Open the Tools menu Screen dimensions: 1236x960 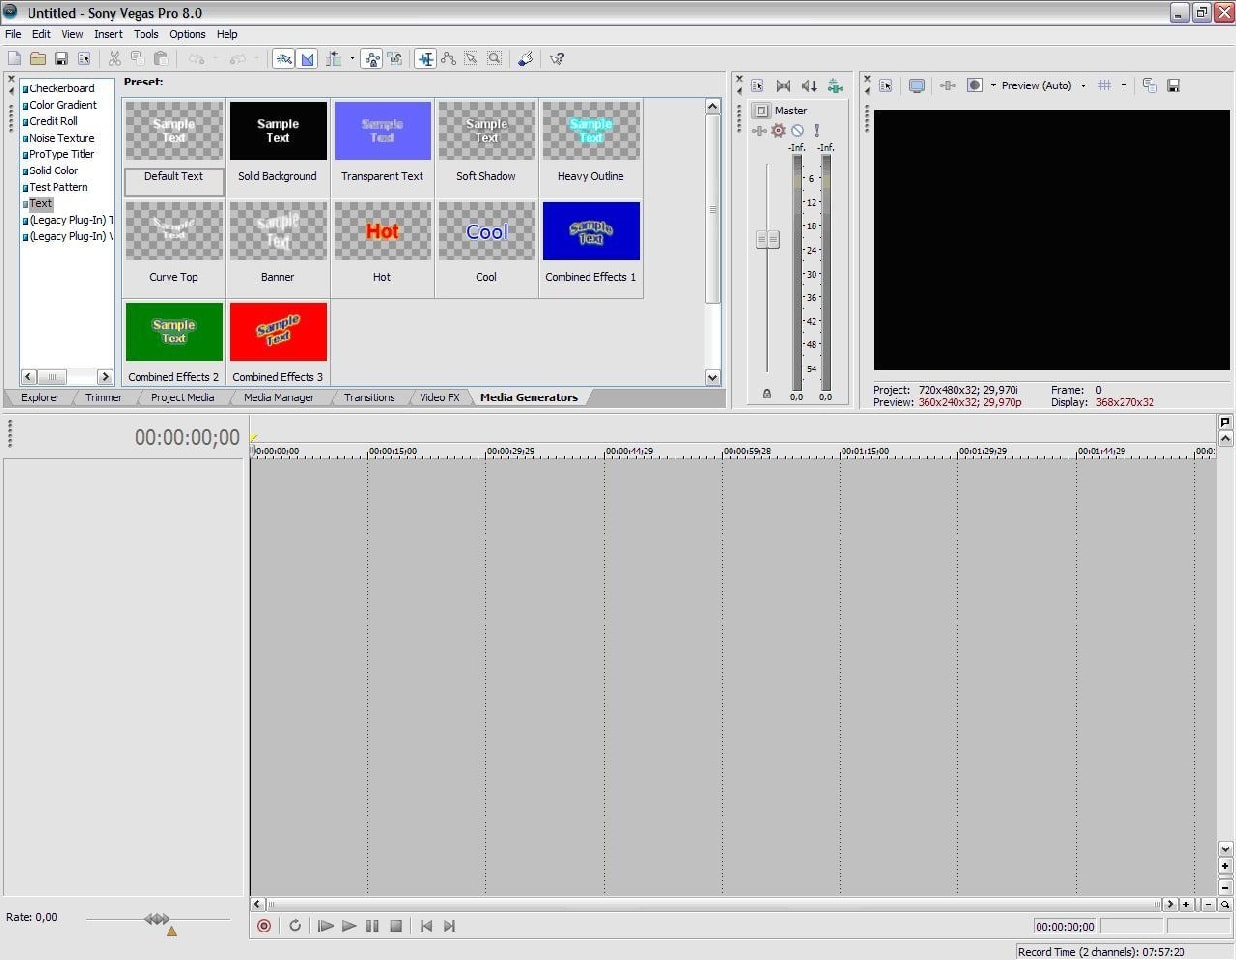(x=146, y=33)
